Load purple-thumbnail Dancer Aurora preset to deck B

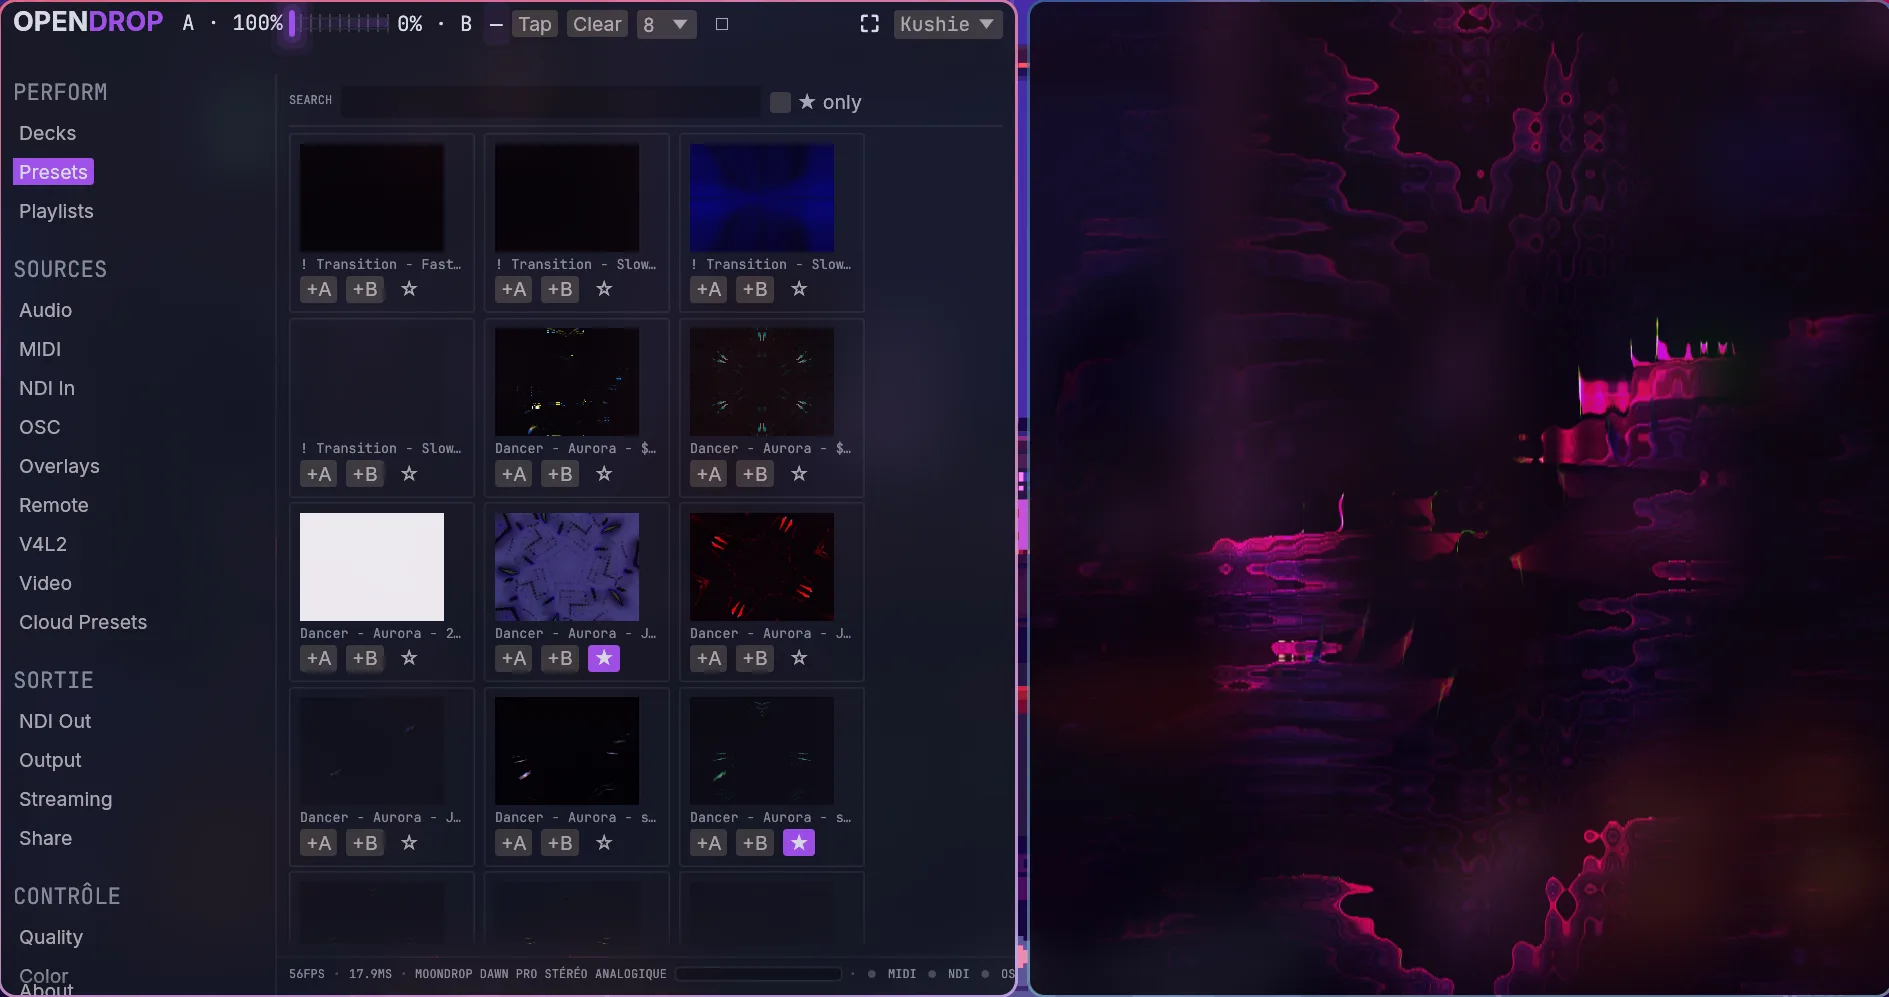click(x=560, y=658)
